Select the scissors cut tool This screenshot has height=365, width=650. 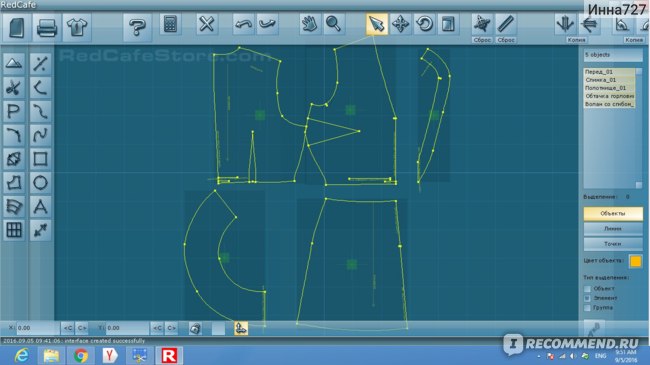14,88
